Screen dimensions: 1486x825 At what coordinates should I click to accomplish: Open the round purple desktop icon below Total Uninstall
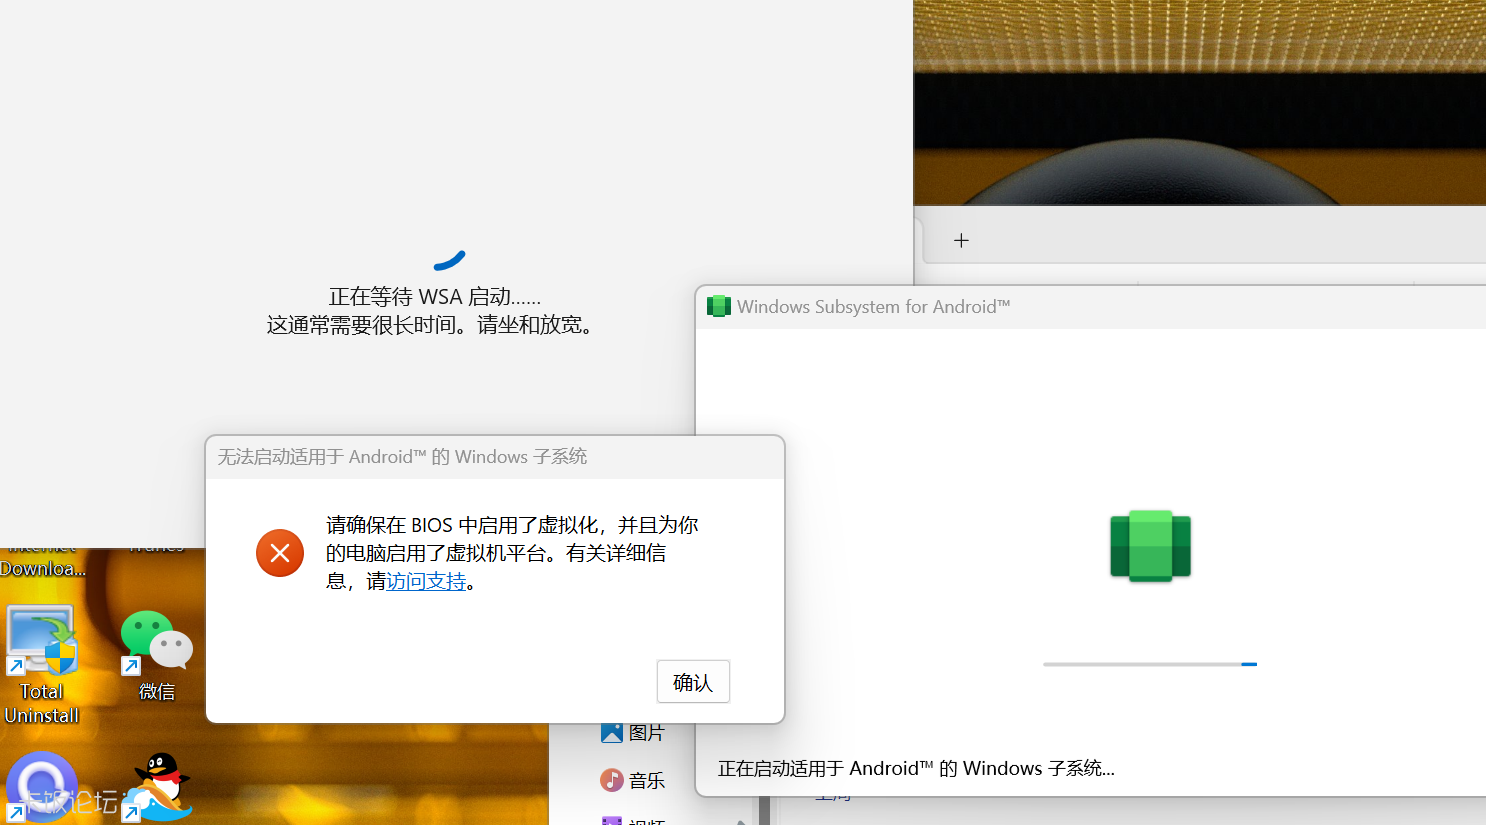pyautogui.click(x=42, y=787)
